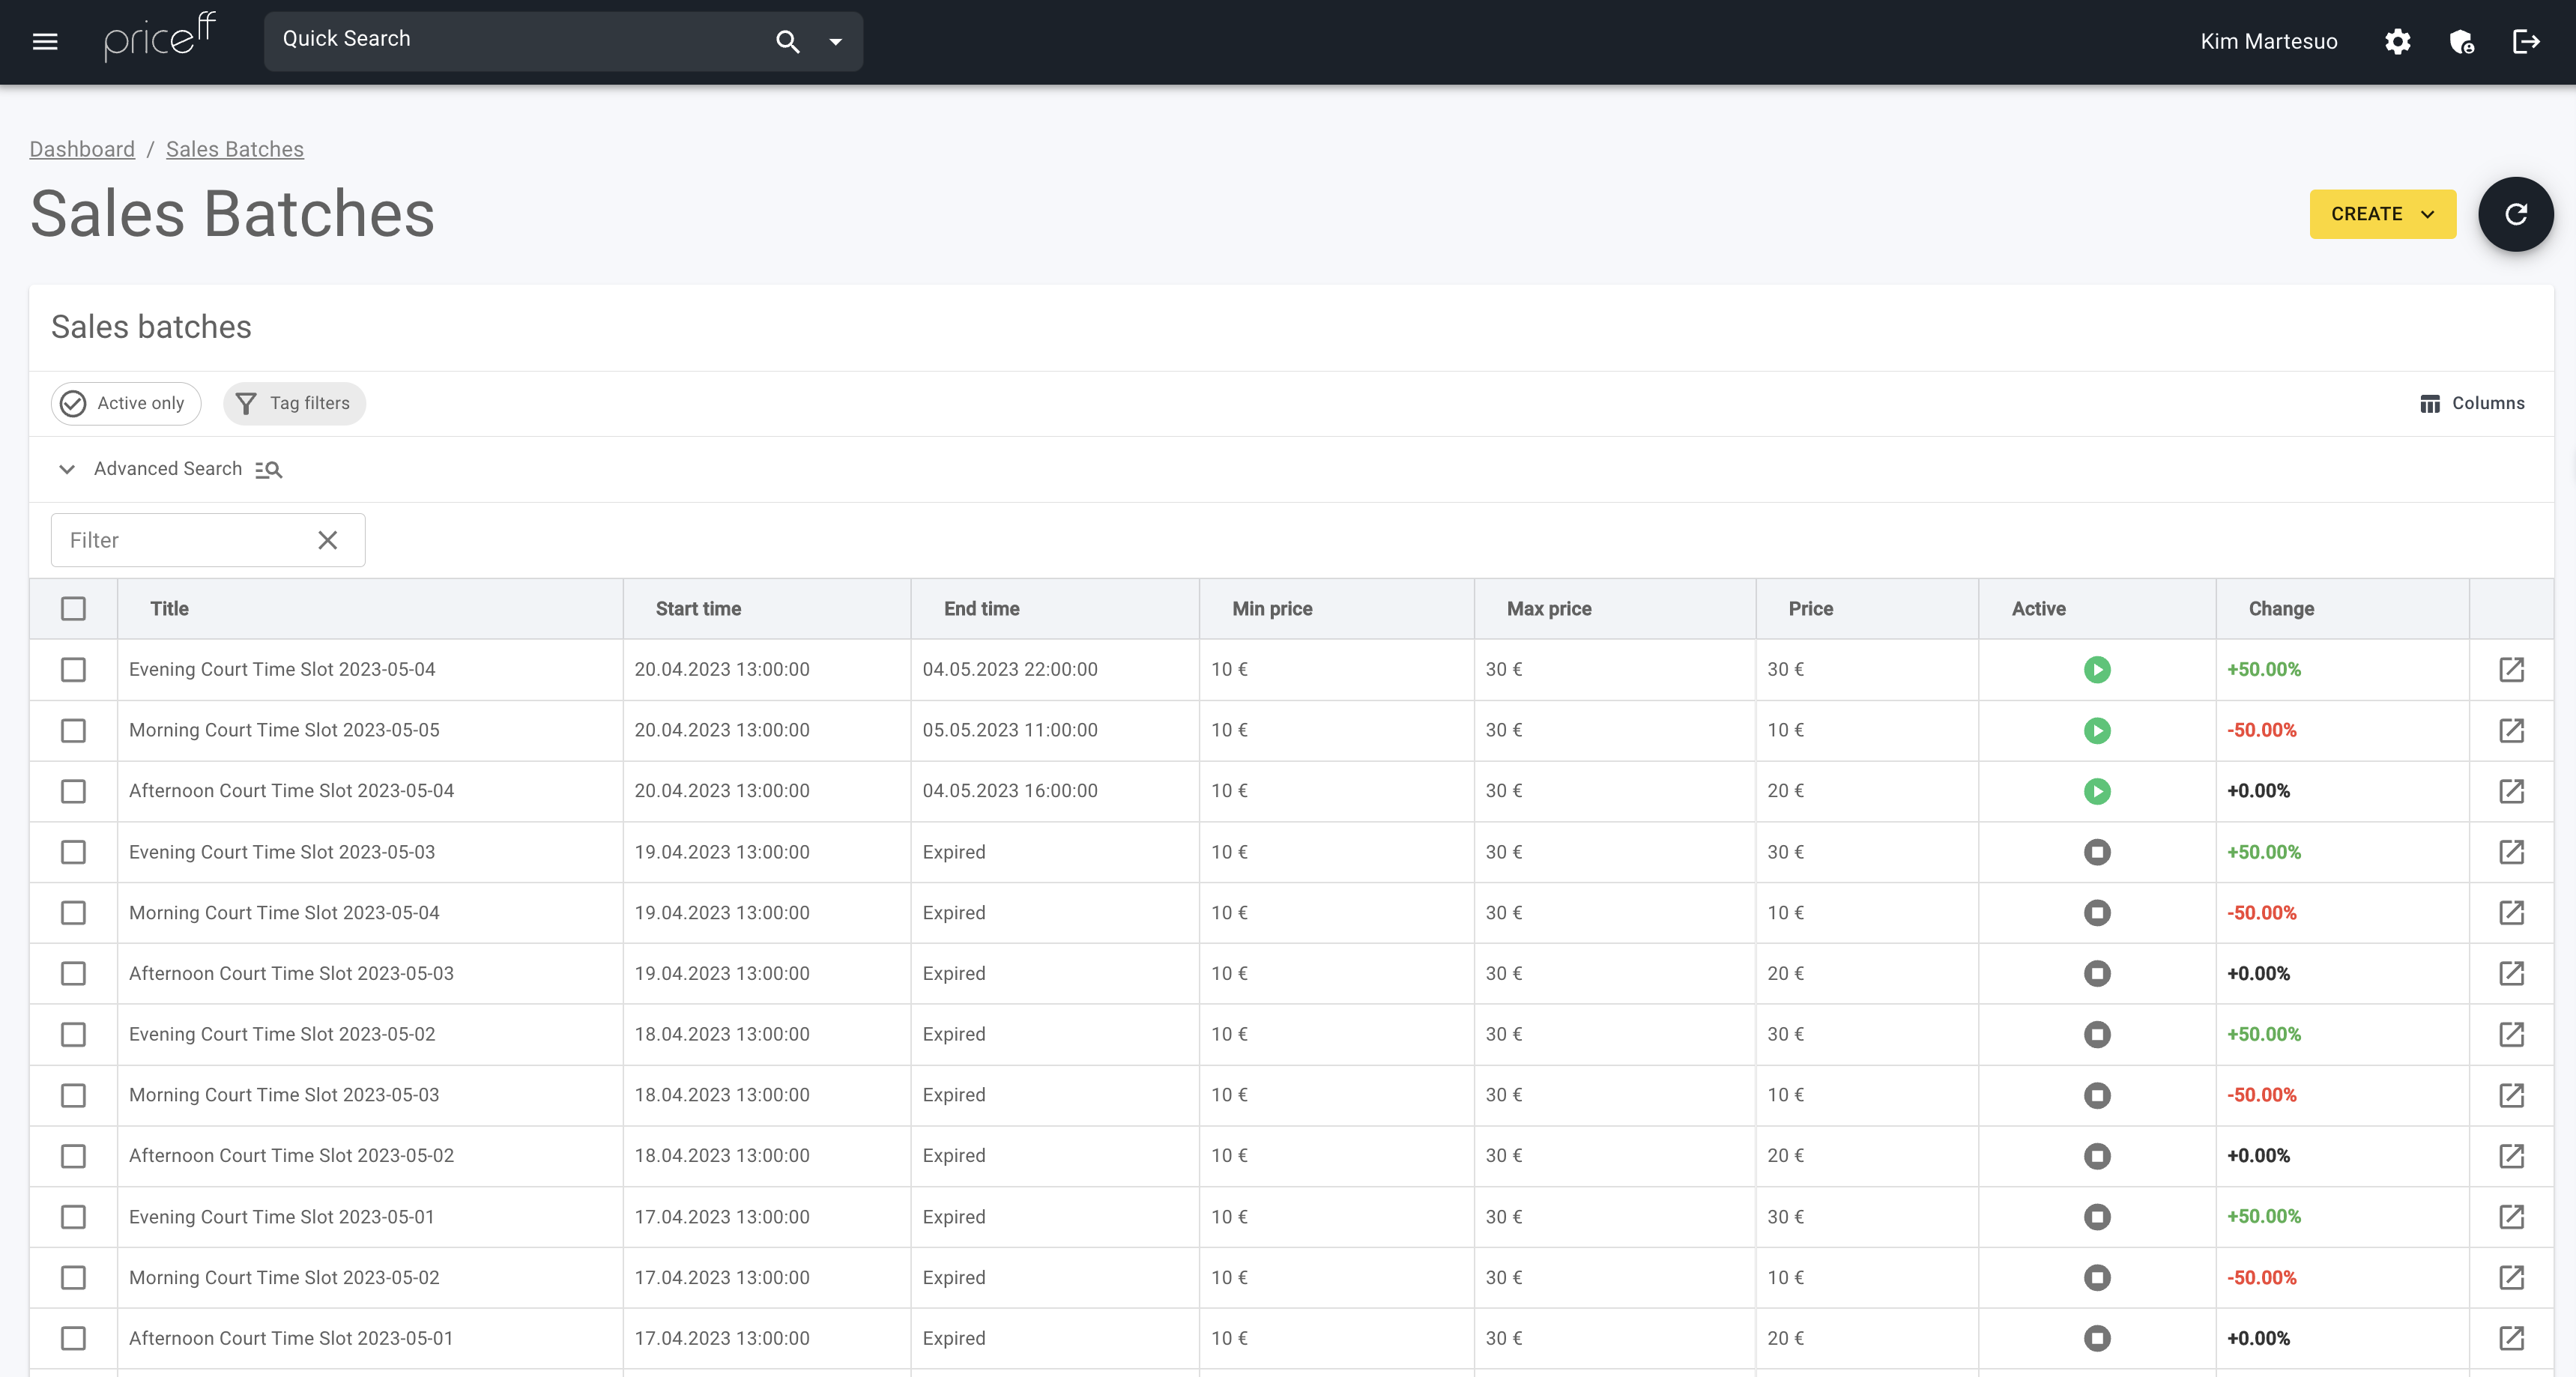Open the settings gear icon
This screenshot has width=2576, height=1377.
(2397, 41)
